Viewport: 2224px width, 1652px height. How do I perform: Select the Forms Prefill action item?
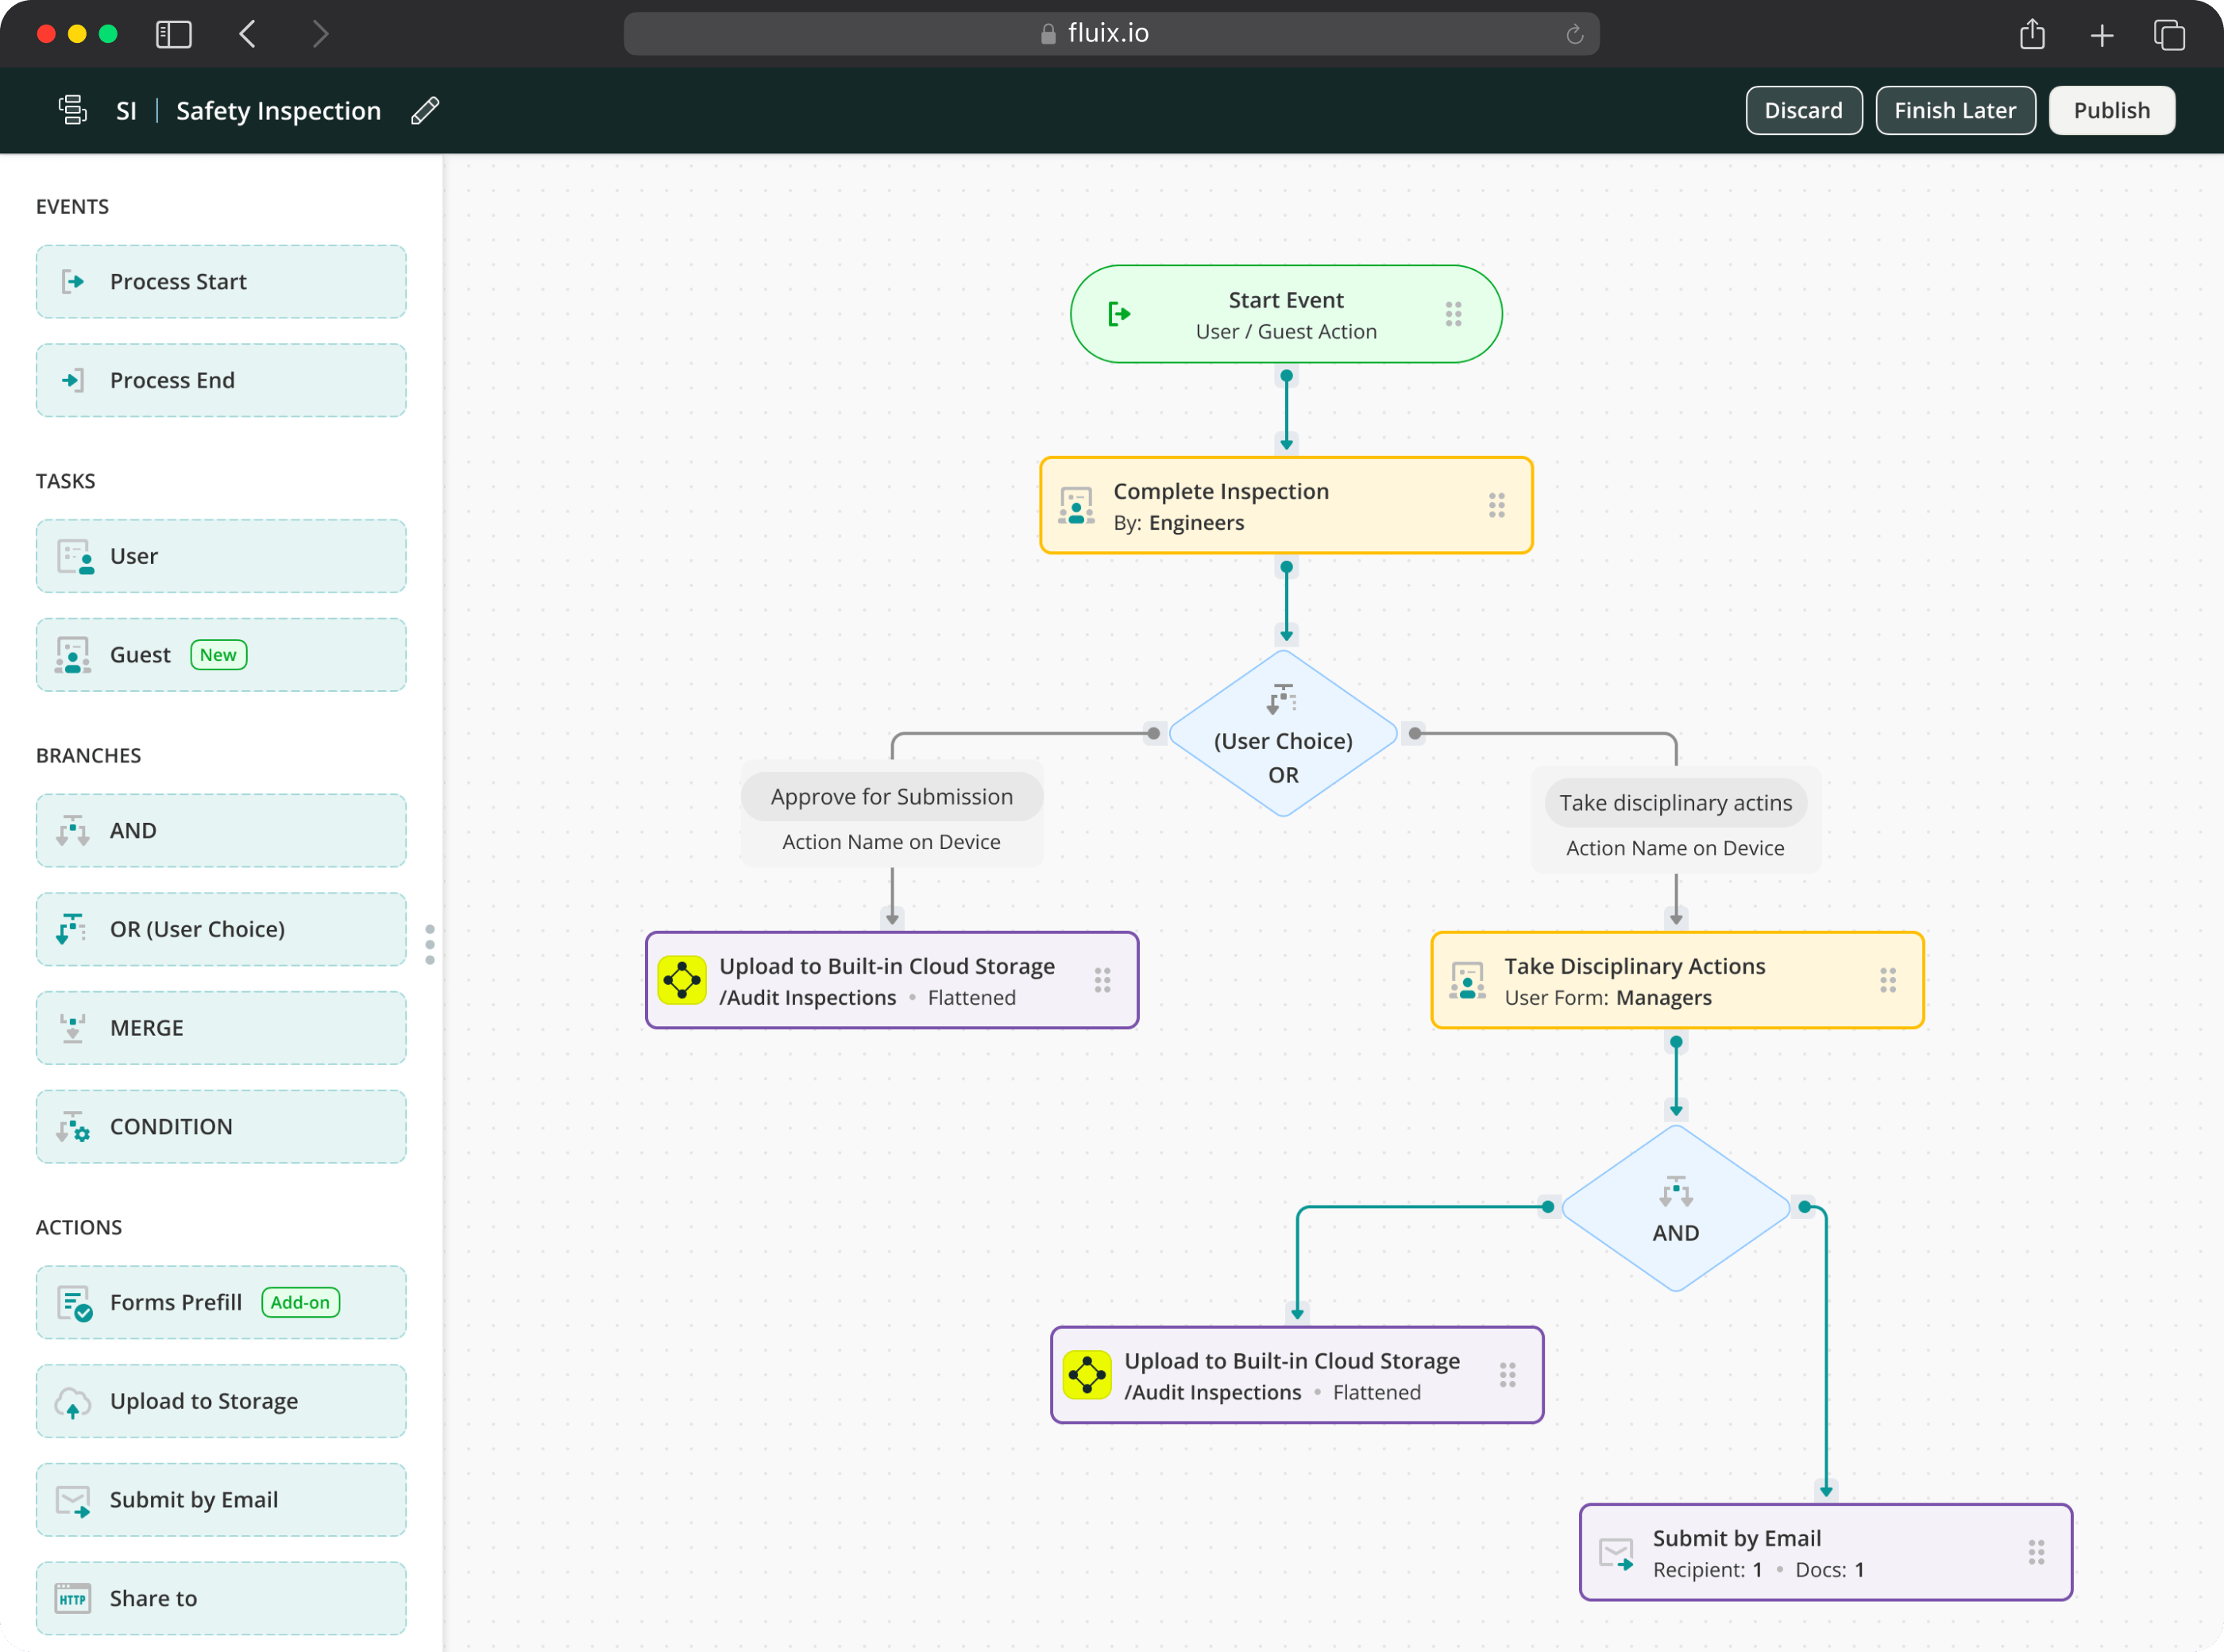click(x=221, y=1302)
